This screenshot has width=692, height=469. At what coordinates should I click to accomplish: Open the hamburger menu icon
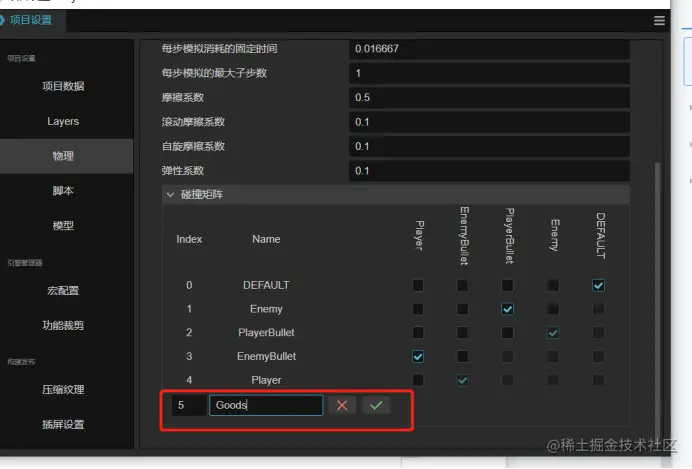pos(659,20)
